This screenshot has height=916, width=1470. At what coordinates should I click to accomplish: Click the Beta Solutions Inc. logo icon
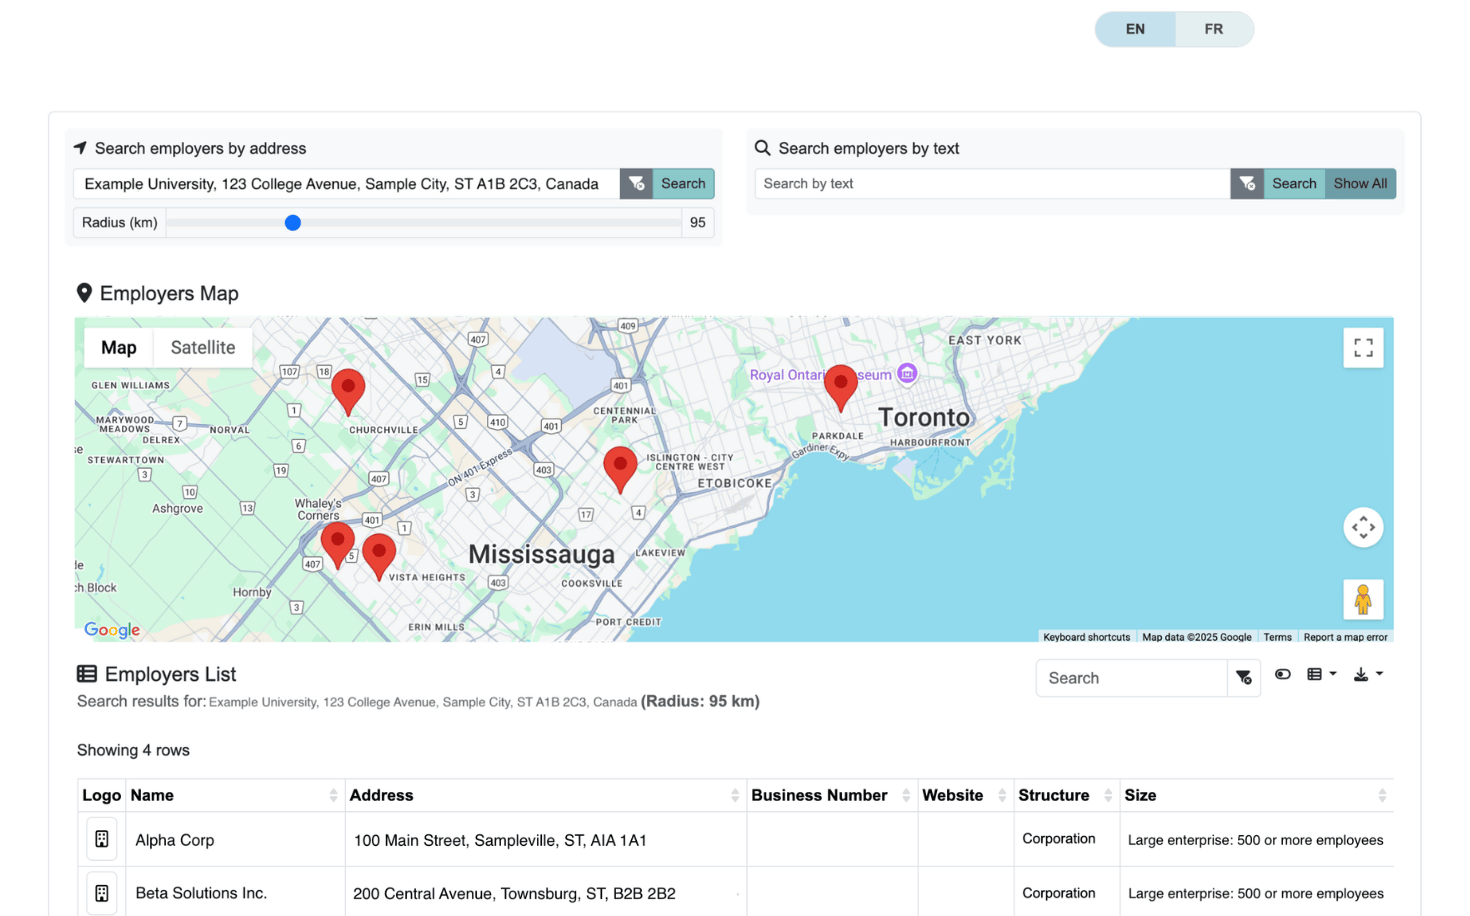102,893
